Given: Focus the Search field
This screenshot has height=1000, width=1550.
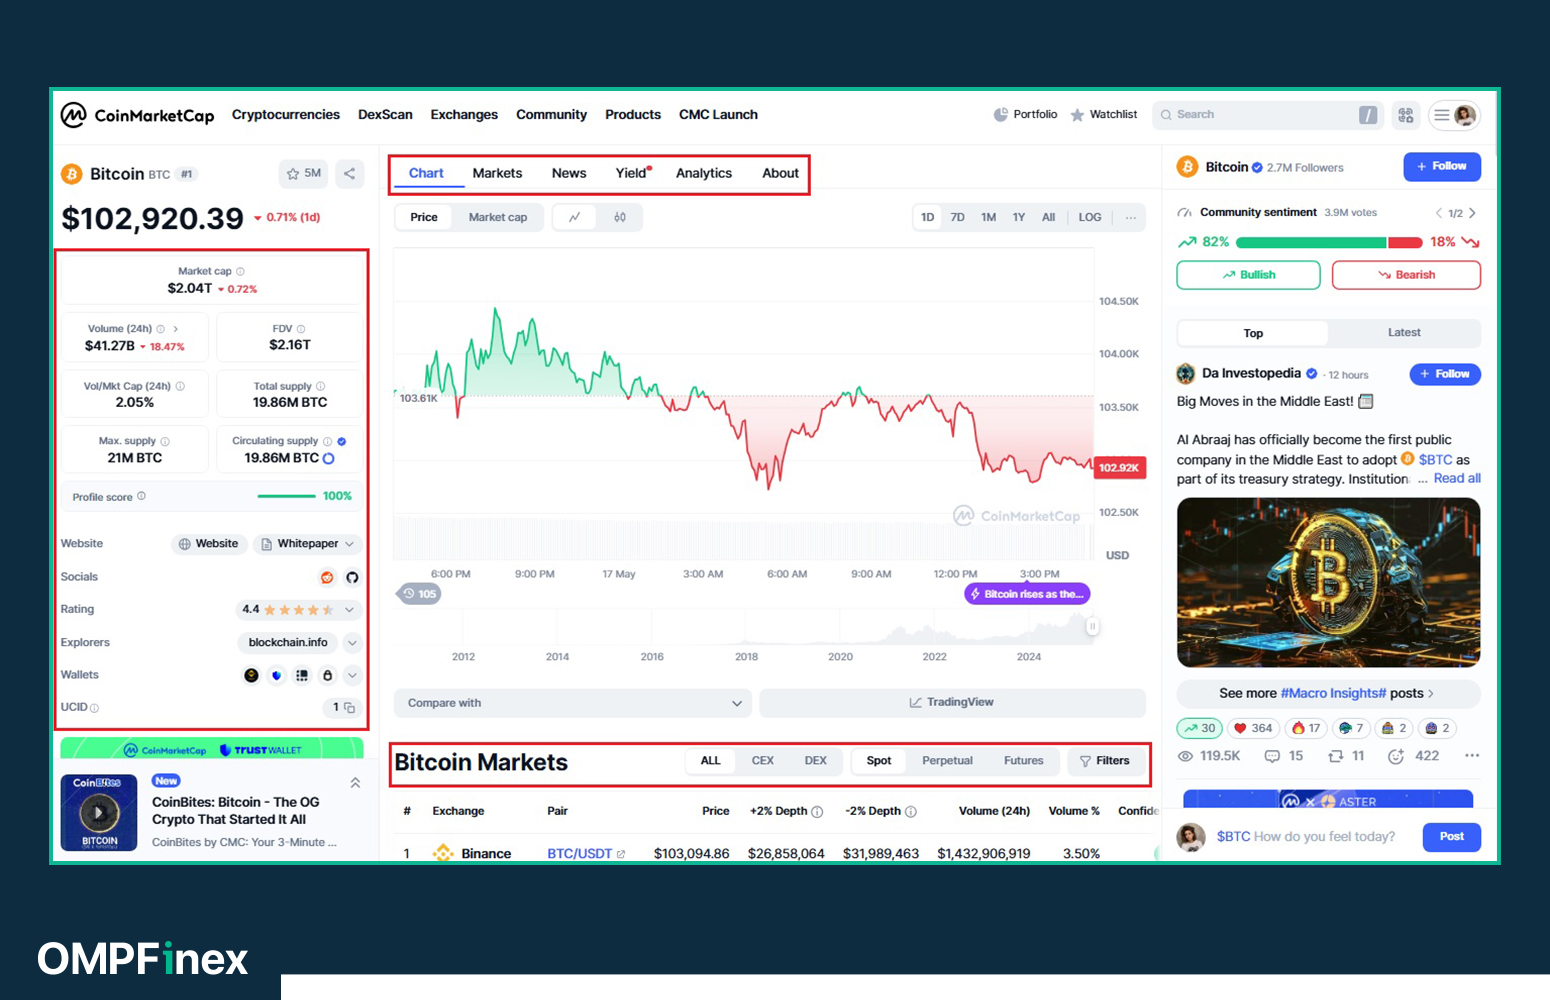Looking at the screenshot, I should coord(1267,115).
